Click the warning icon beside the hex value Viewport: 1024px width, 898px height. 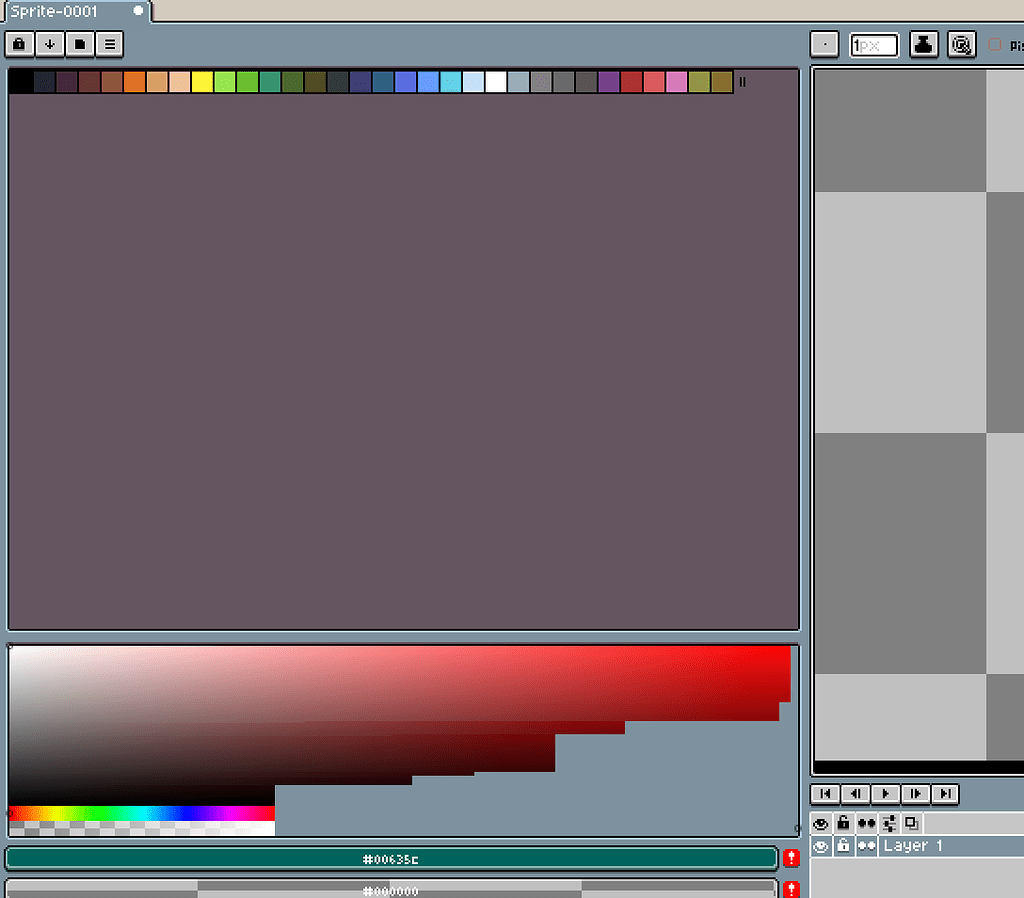tap(790, 858)
